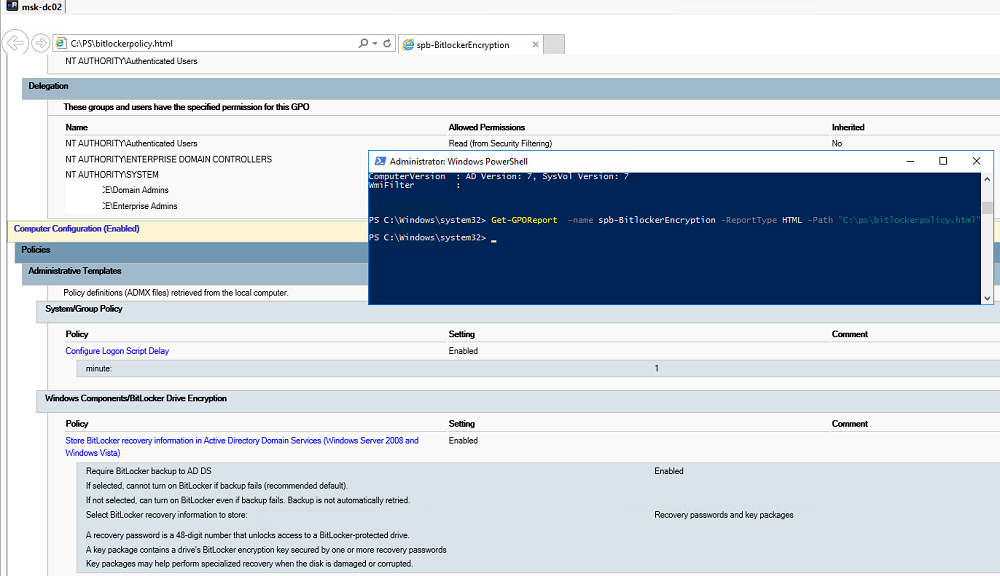Image resolution: width=1000 pixels, height=576 pixels.
Task: Open a new blank browser tab
Action: point(554,45)
